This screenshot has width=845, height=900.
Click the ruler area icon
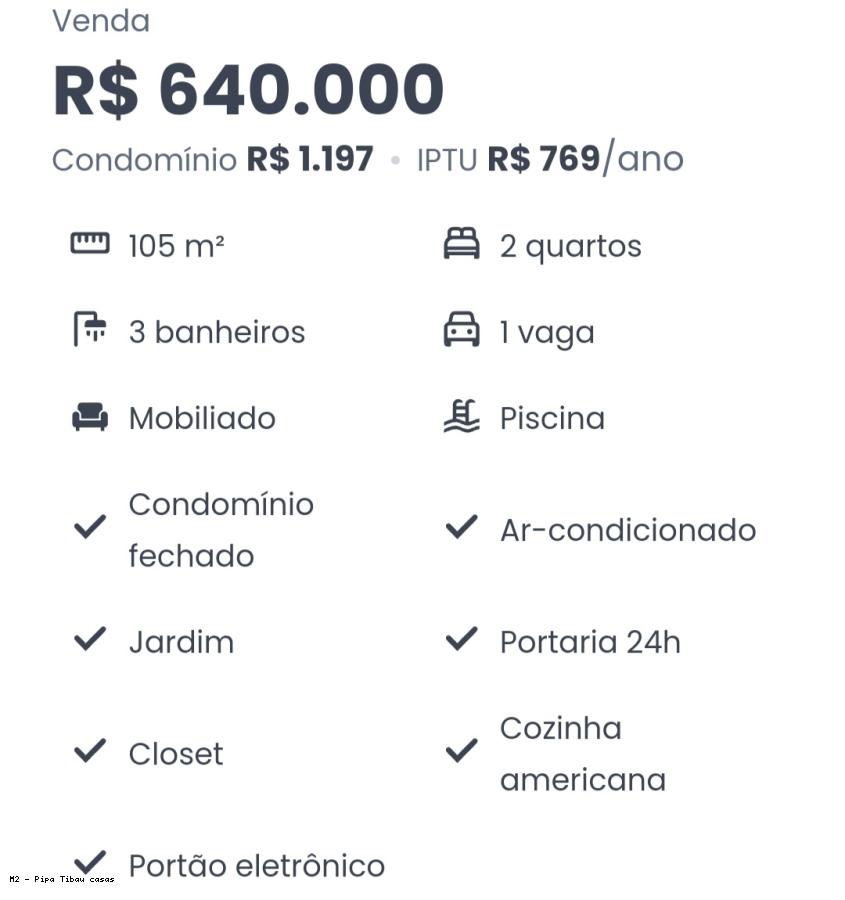click(90, 243)
